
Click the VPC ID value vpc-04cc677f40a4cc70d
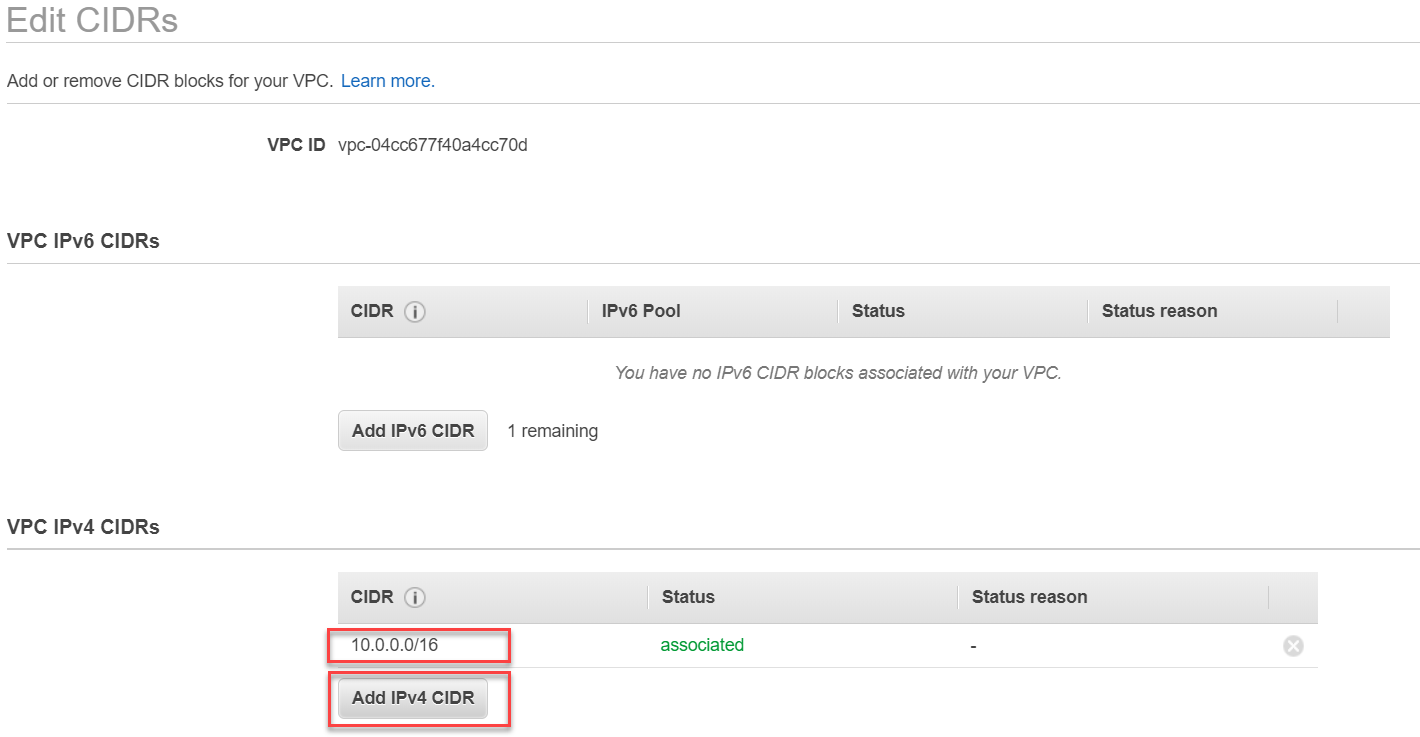point(433,145)
